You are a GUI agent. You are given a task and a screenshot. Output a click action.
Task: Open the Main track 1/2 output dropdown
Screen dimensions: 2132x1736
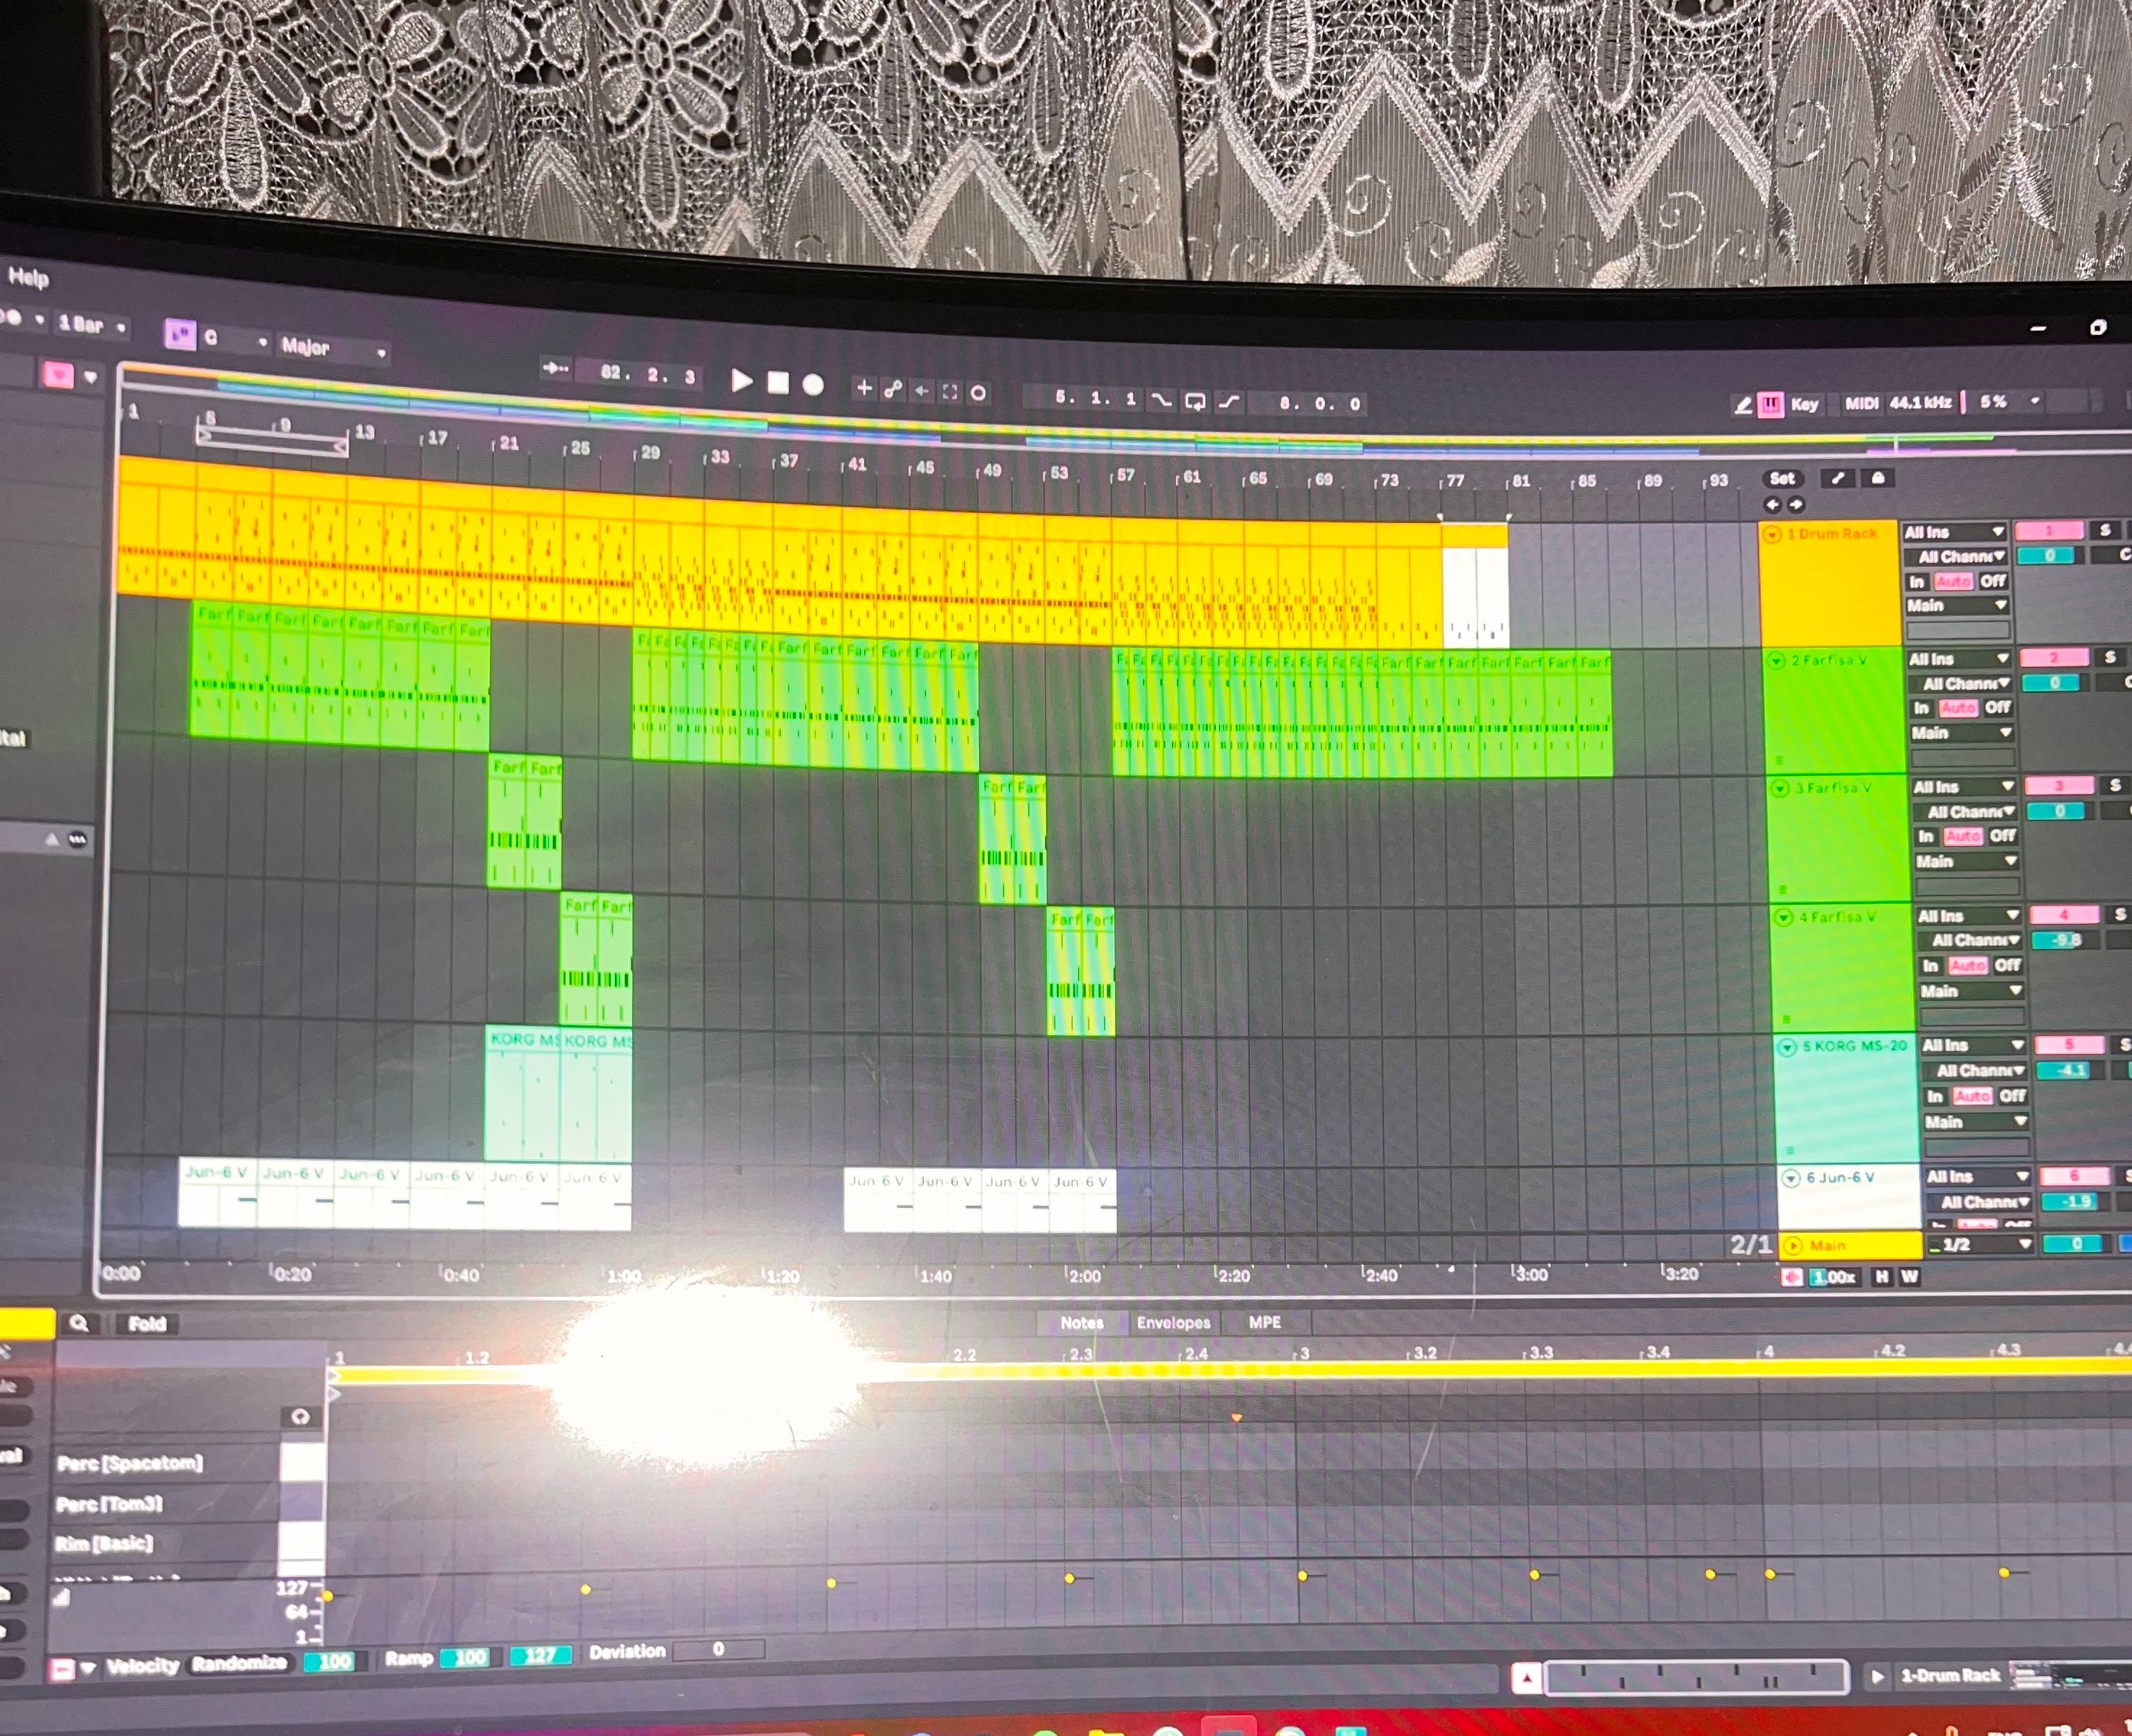[1982, 1245]
